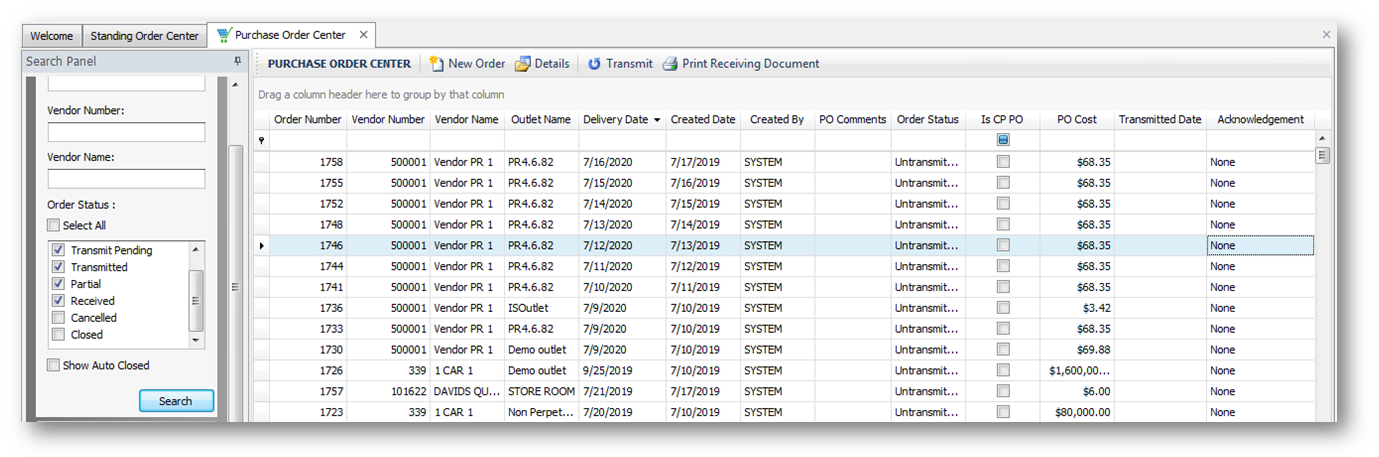Enable the Show Auto Closed checkbox
Image resolution: width=1379 pixels, height=457 pixels.
(x=54, y=366)
